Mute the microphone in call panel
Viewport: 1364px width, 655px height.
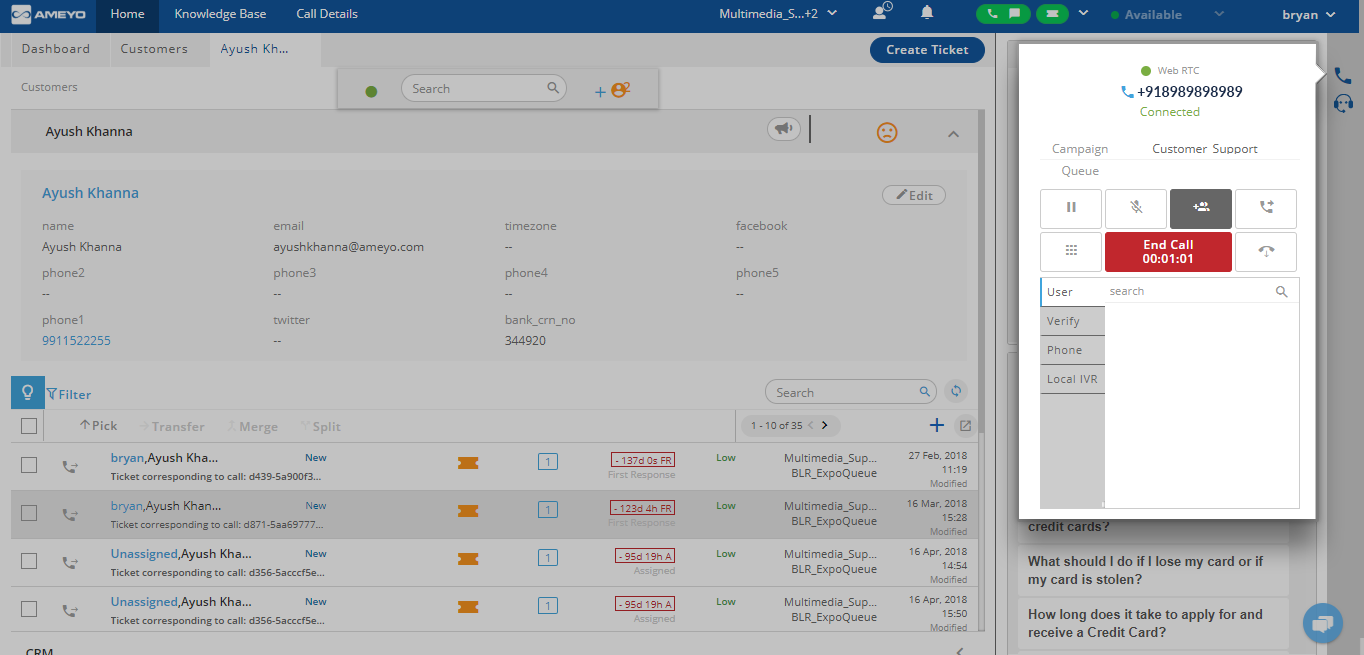pyautogui.click(x=1135, y=208)
